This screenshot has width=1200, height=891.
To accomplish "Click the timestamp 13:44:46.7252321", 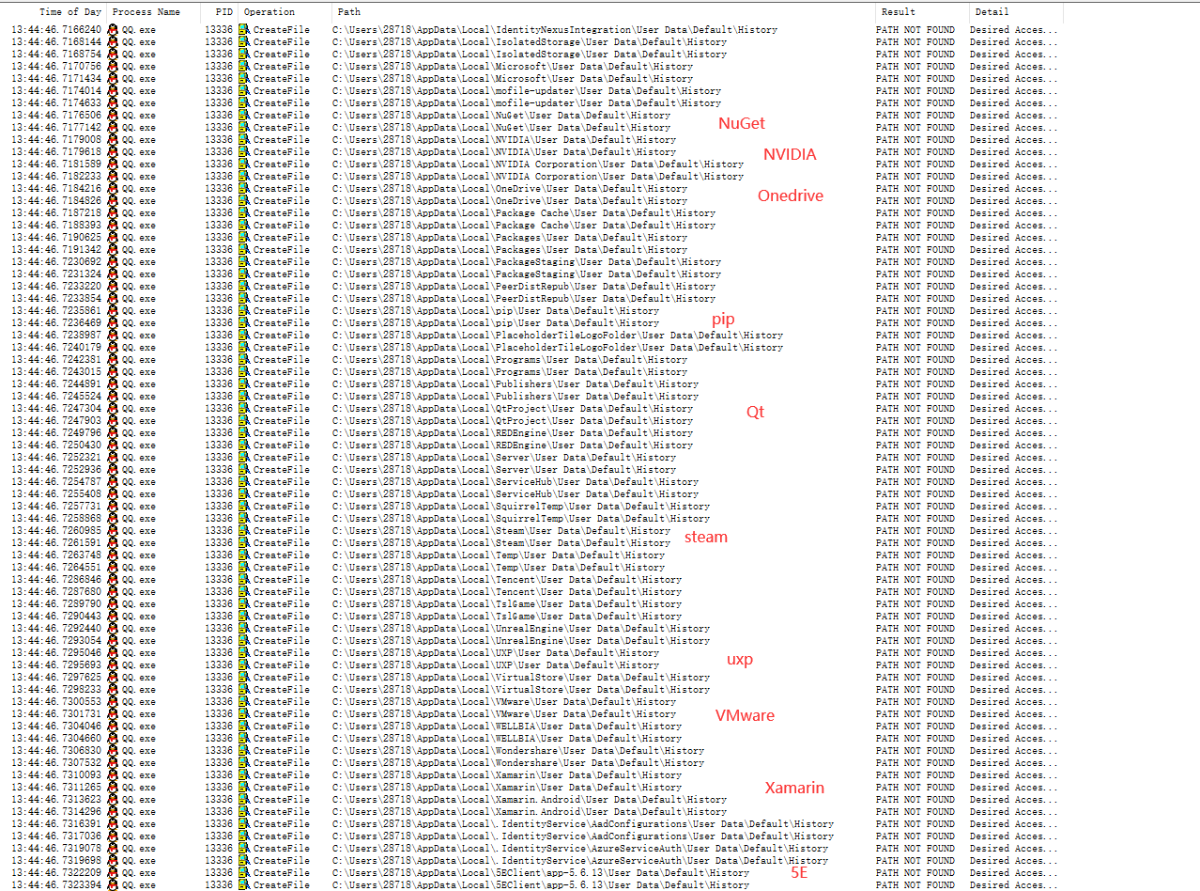I will coord(56,457).
